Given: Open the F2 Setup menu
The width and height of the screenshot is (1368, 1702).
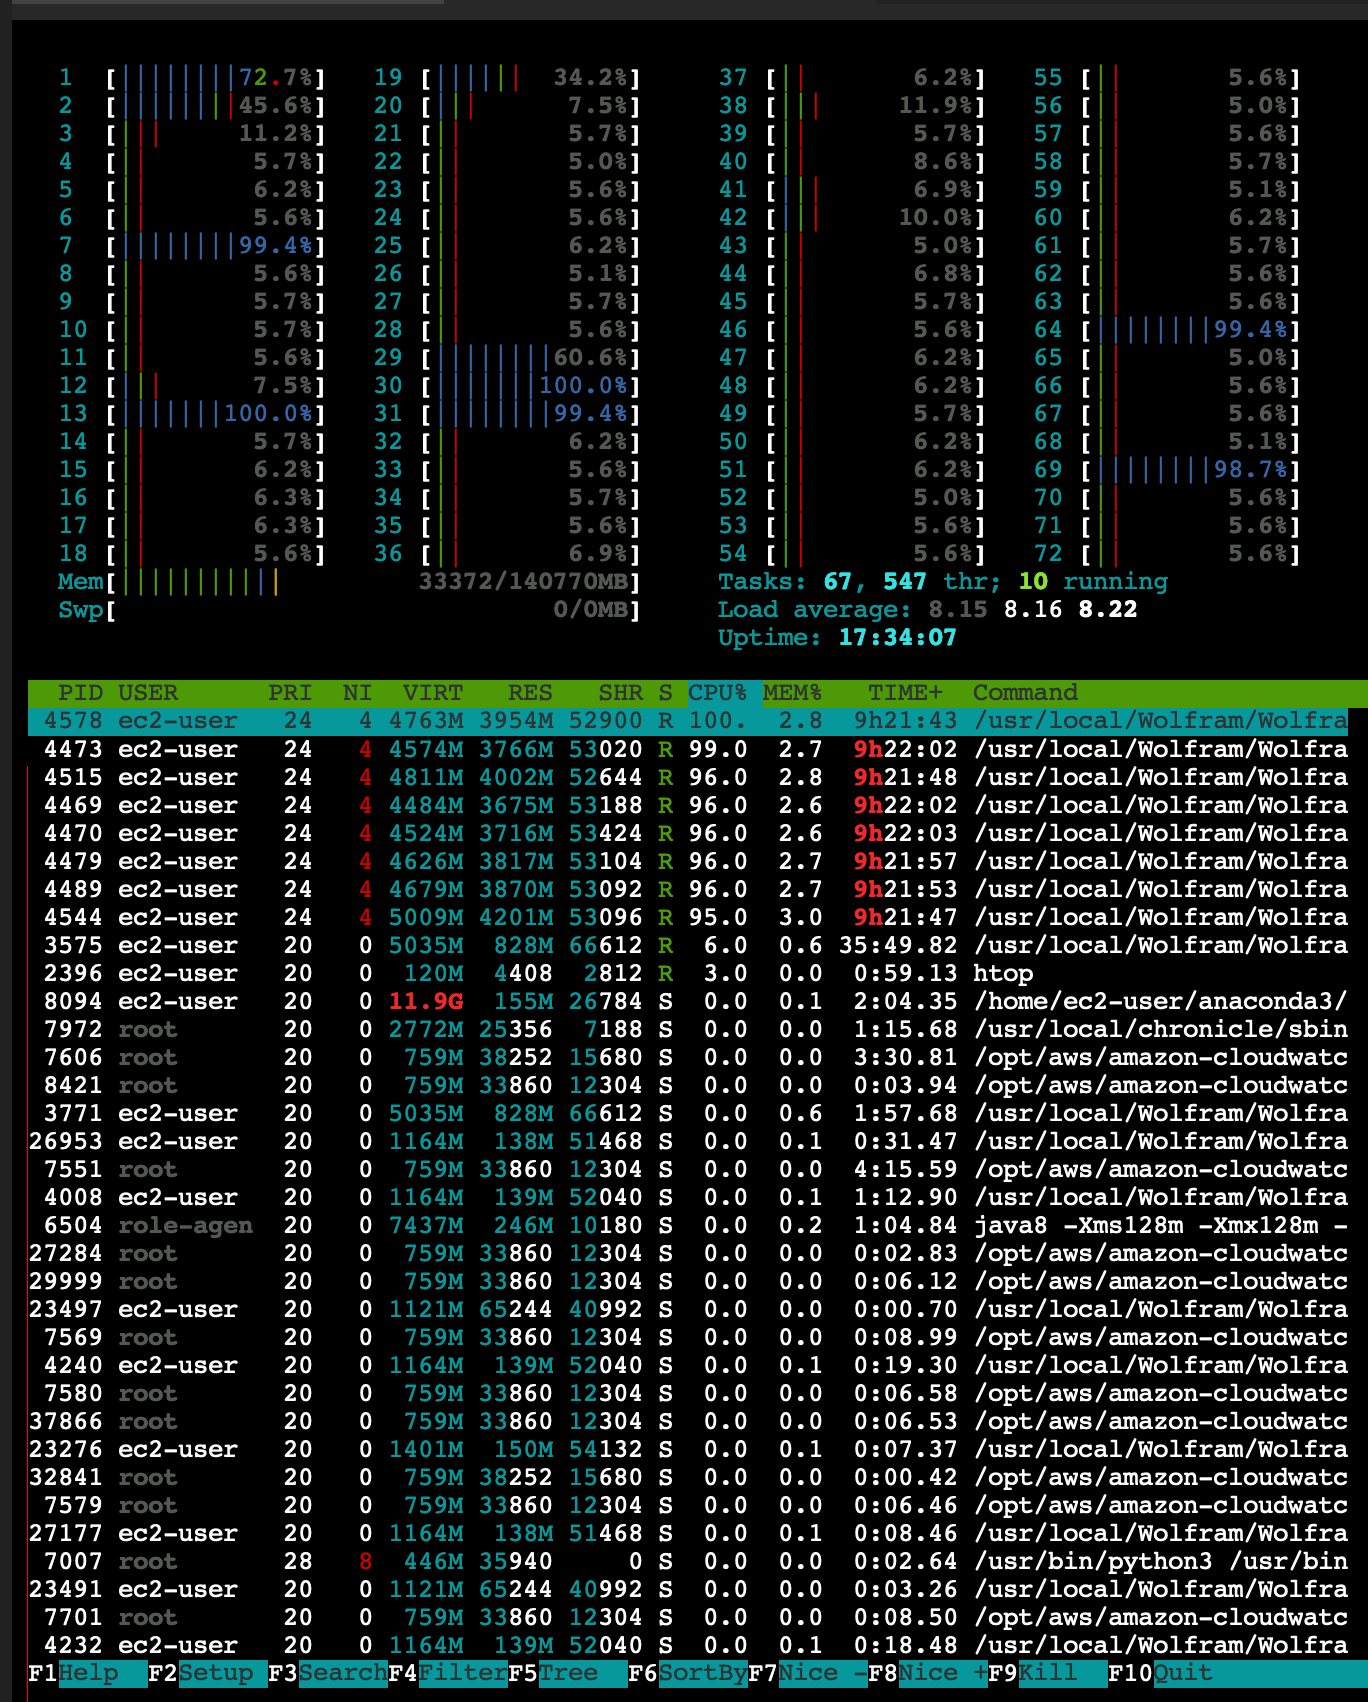Looking at the screenshot, I should coord(207,1673).
